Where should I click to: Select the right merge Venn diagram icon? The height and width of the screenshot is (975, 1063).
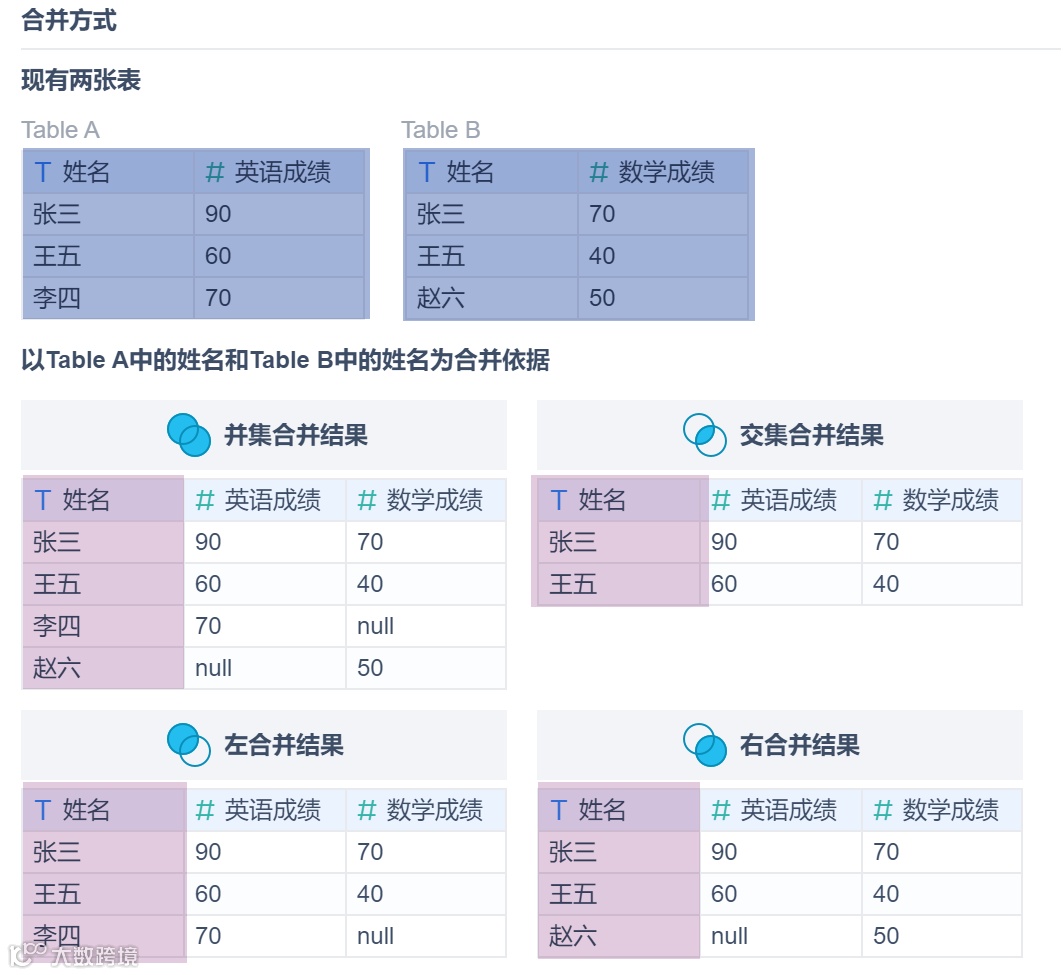pos(705,745)
